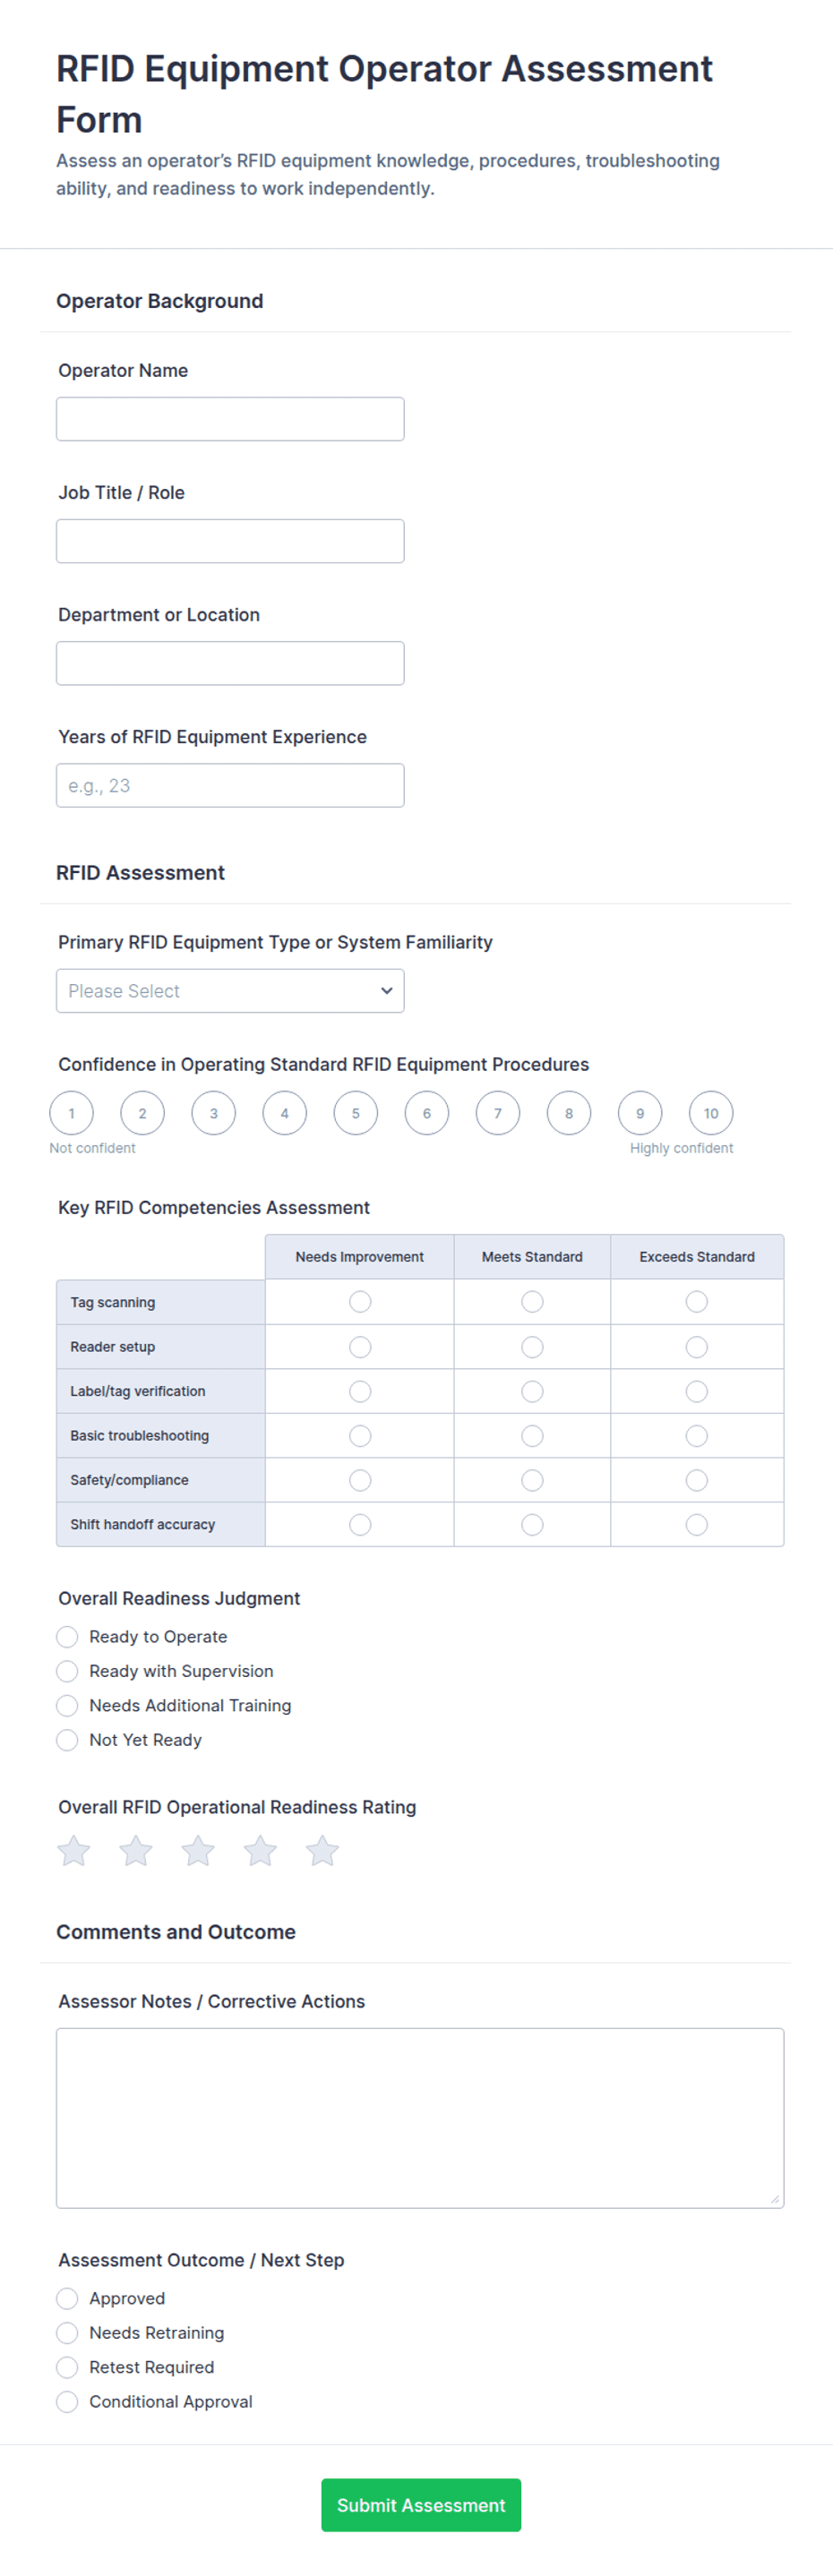
Task: Select the first star in readiness rating
Action: pyautogui.click(x=74, y=1850)
